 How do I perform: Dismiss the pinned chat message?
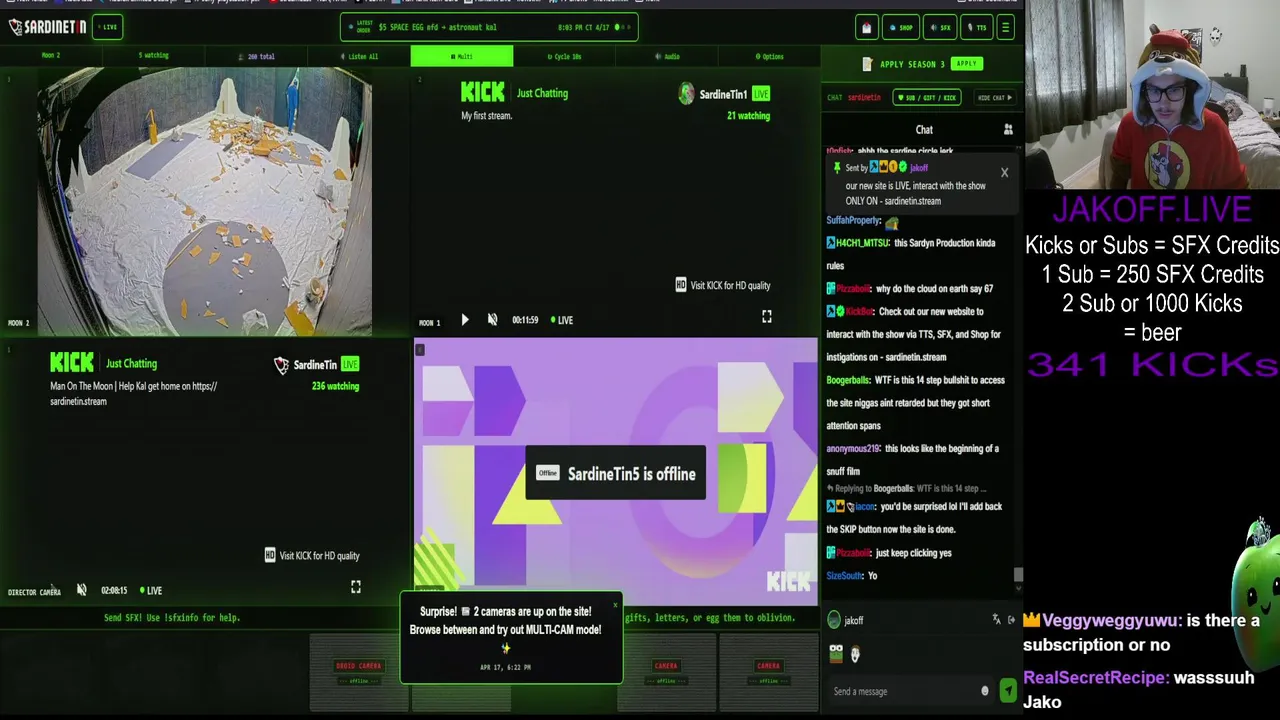pyautogui.click(x=1004, y=173)
